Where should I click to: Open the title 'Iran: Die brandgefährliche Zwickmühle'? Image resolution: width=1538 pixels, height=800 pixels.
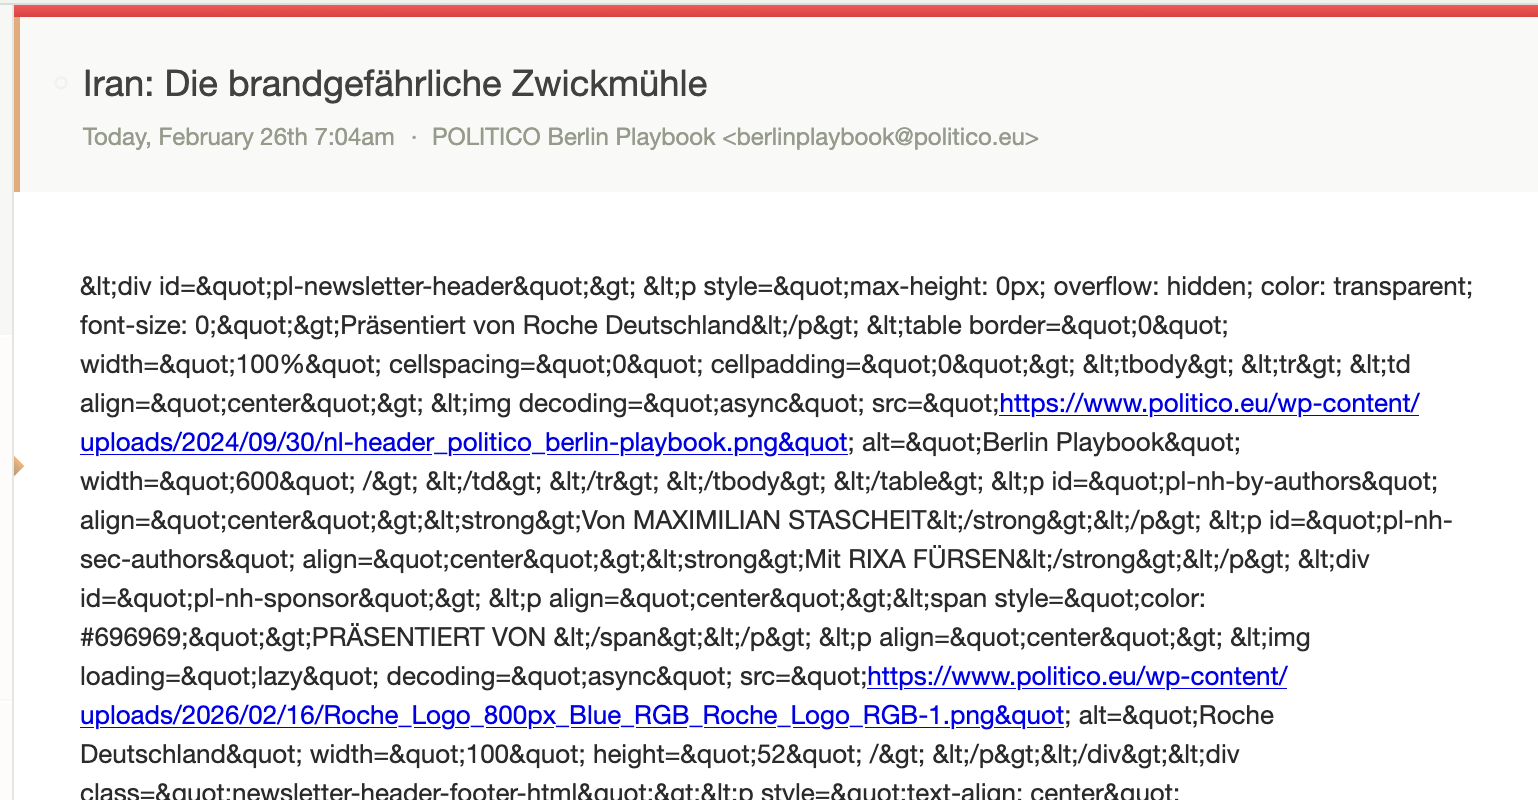click(x=395, y=84)
